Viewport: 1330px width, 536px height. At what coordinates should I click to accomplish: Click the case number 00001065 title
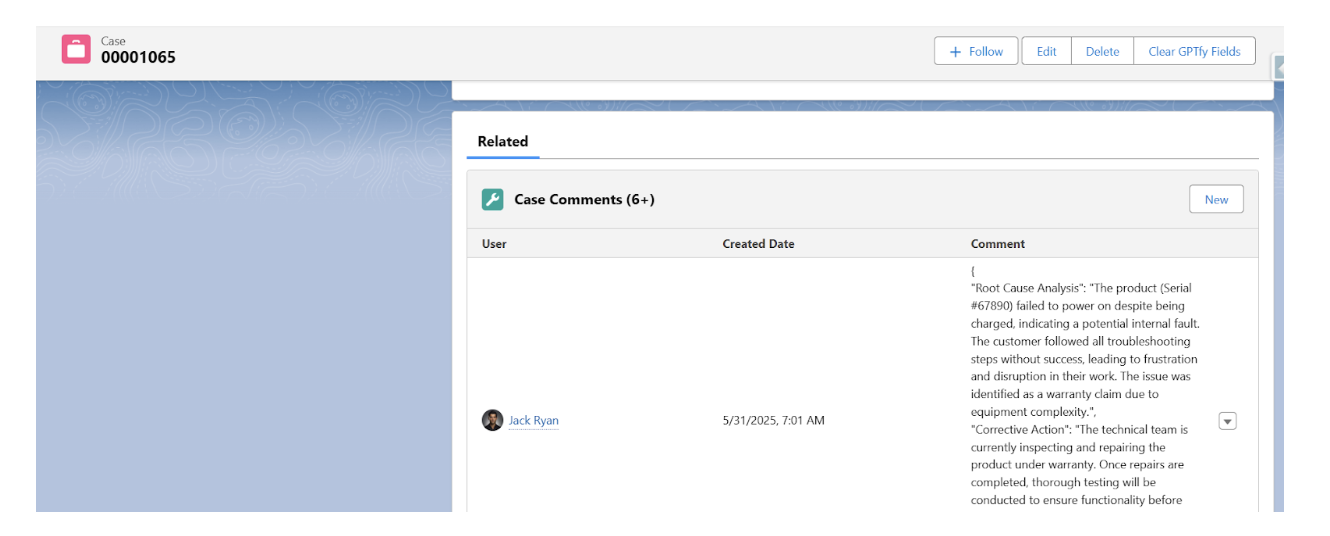(138, 57)
